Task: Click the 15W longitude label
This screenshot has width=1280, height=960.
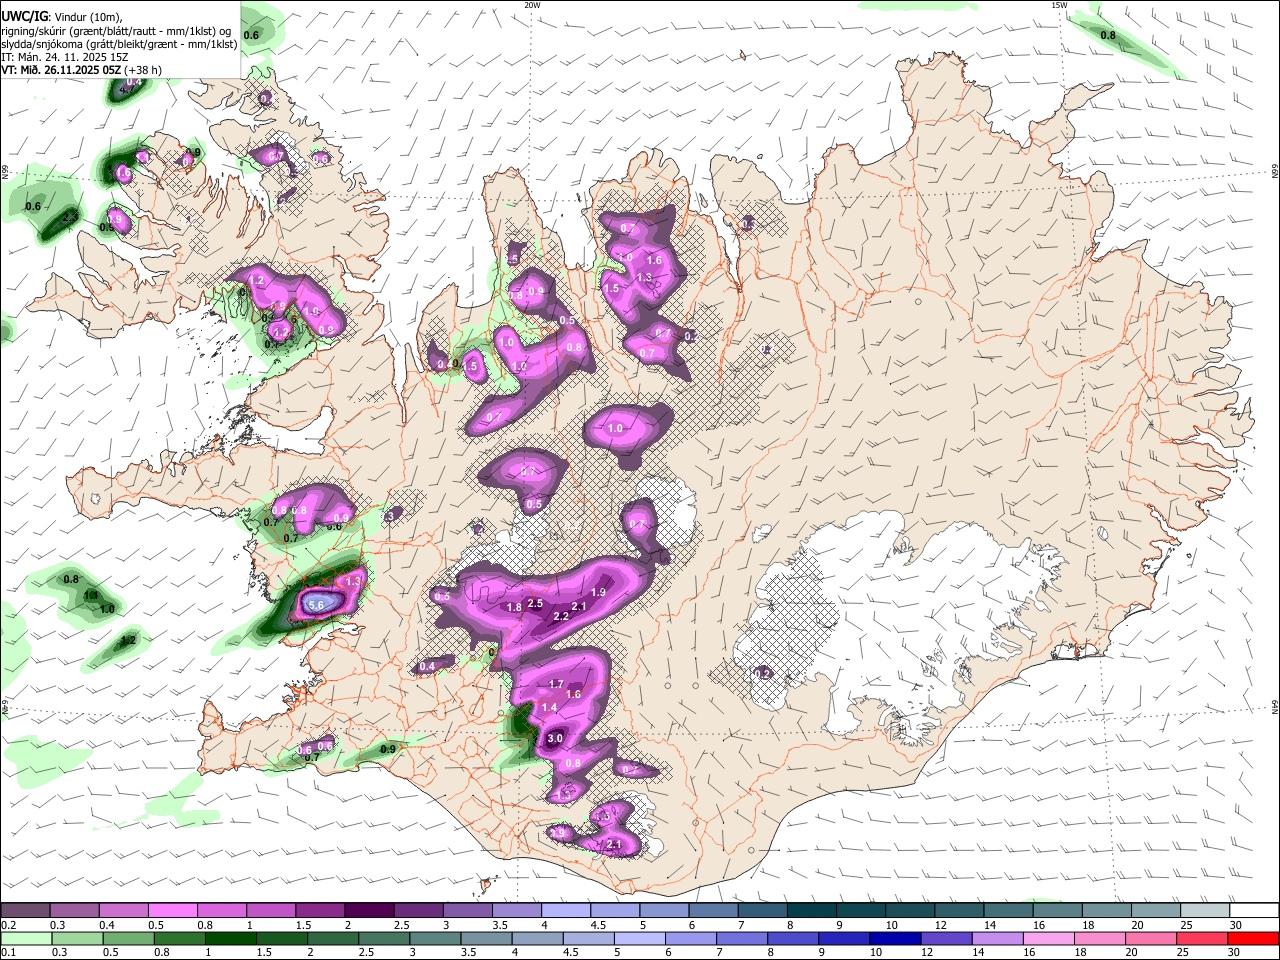Action: 1060,5
